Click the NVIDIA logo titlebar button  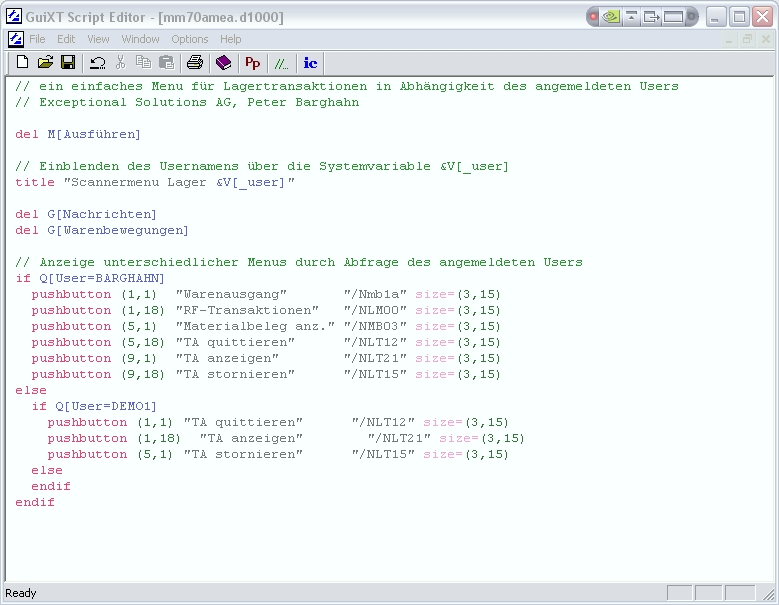point(611,17)
